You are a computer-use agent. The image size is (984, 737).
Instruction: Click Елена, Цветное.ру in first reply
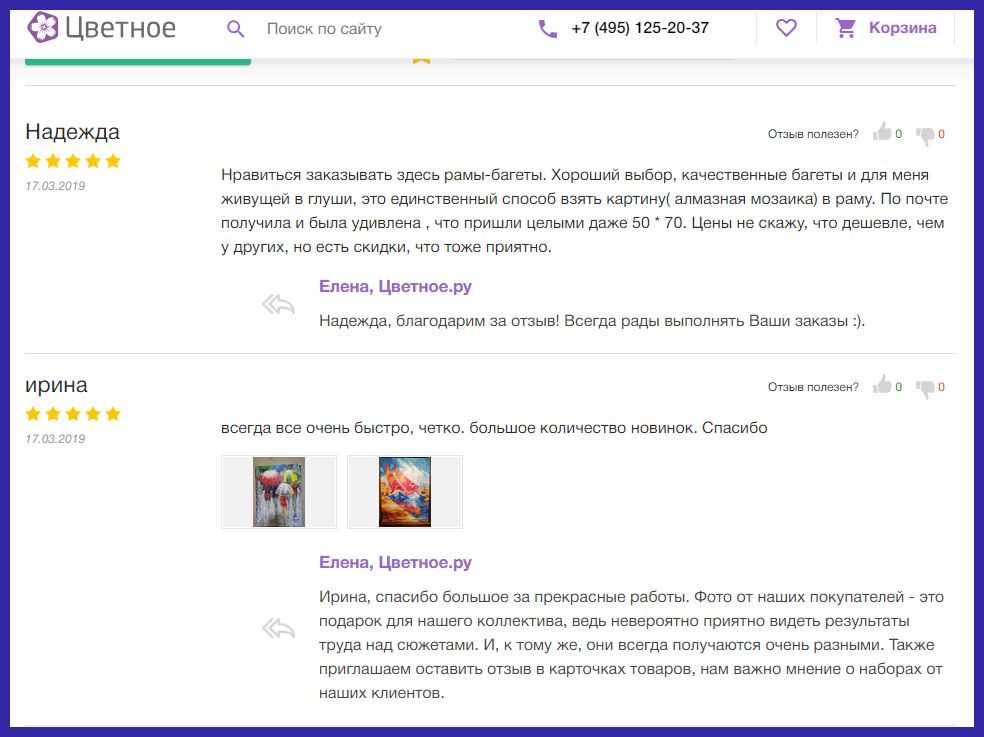click(395, 287)
